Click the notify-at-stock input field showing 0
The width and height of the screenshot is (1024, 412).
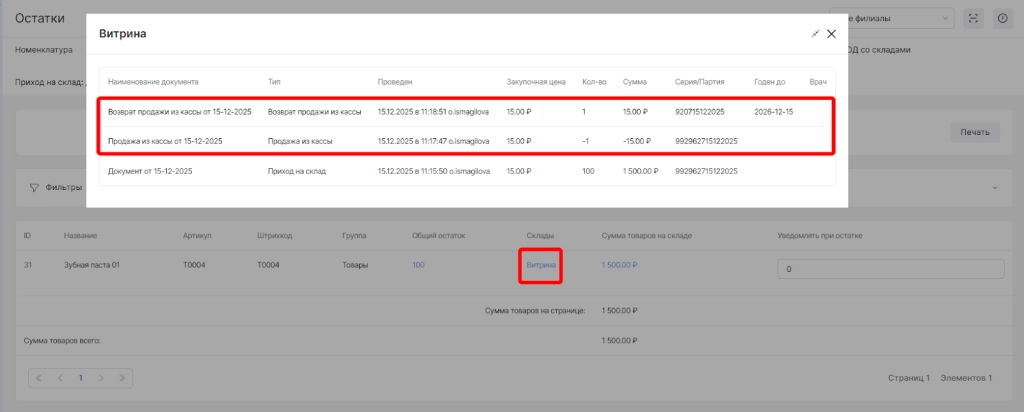pyautogui.click(x=890, y=269)
